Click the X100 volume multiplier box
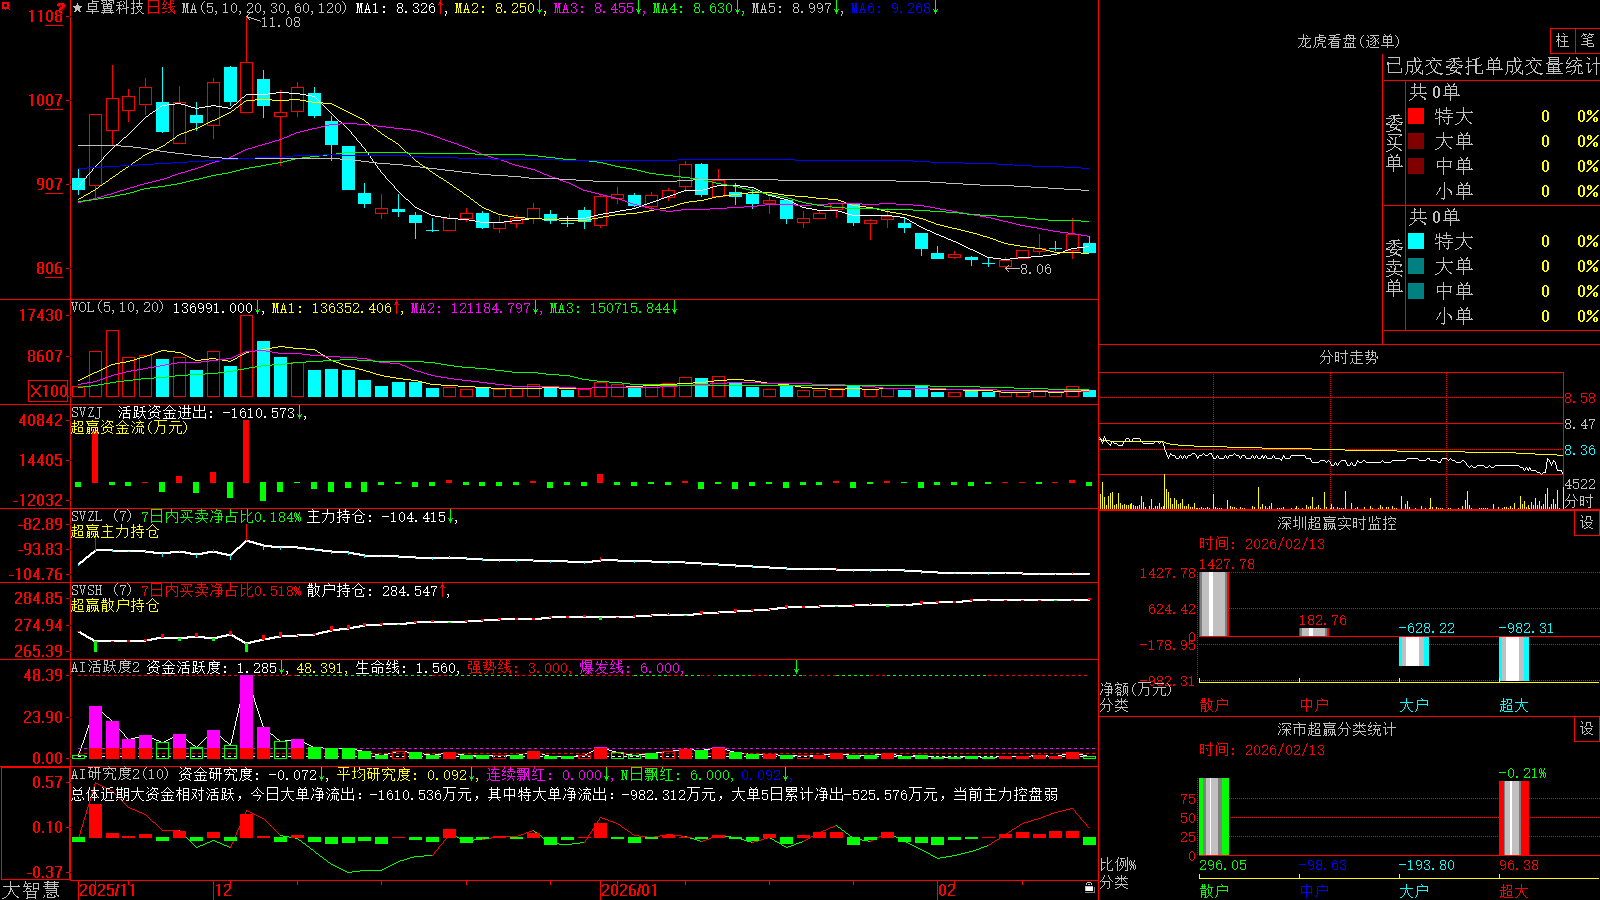Screen dimensions: 1600x900 [x=49, y=391]
